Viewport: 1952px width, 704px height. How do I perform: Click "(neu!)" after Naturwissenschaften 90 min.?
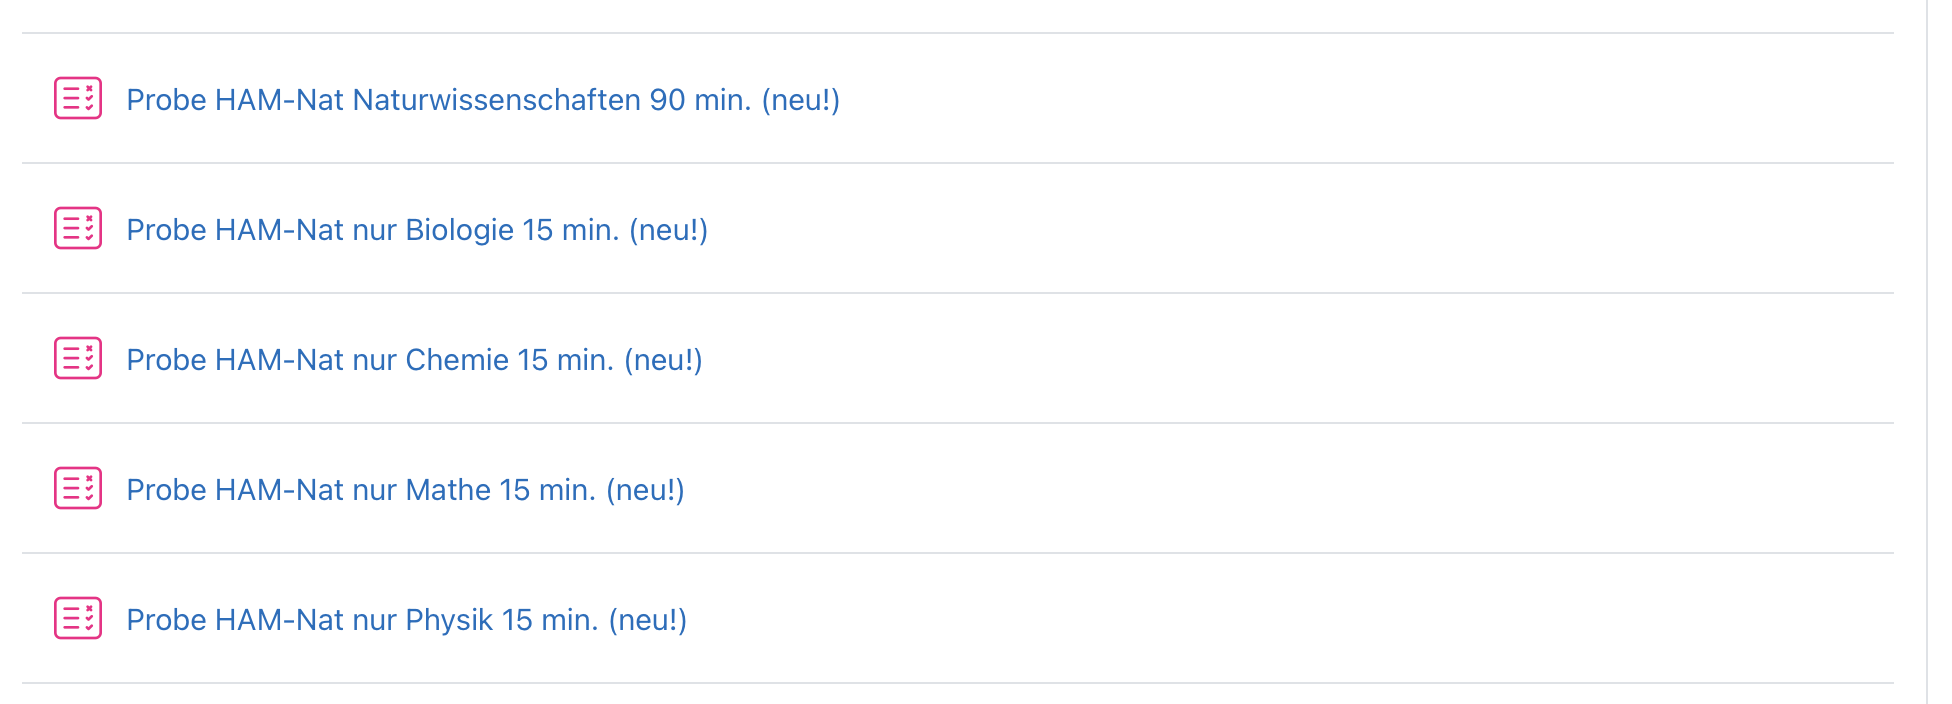800,100
